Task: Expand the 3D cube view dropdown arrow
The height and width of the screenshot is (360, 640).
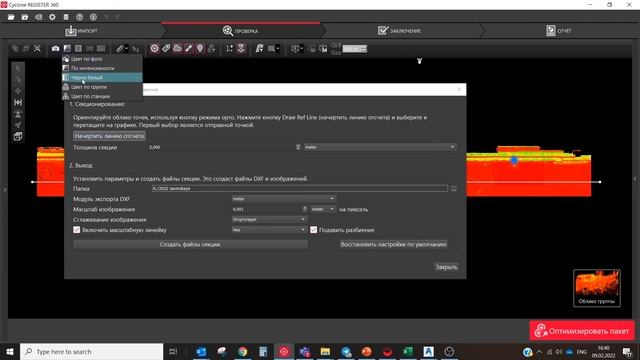Action: coord(302,49)
